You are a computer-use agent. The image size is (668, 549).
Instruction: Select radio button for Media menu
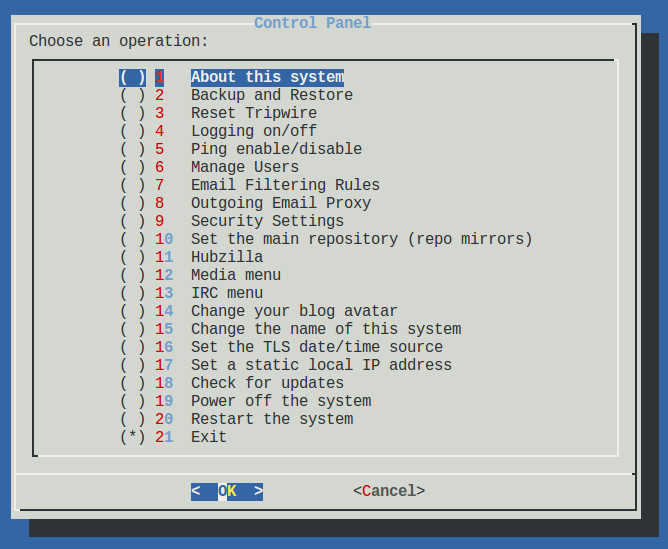tap(132, 275)
